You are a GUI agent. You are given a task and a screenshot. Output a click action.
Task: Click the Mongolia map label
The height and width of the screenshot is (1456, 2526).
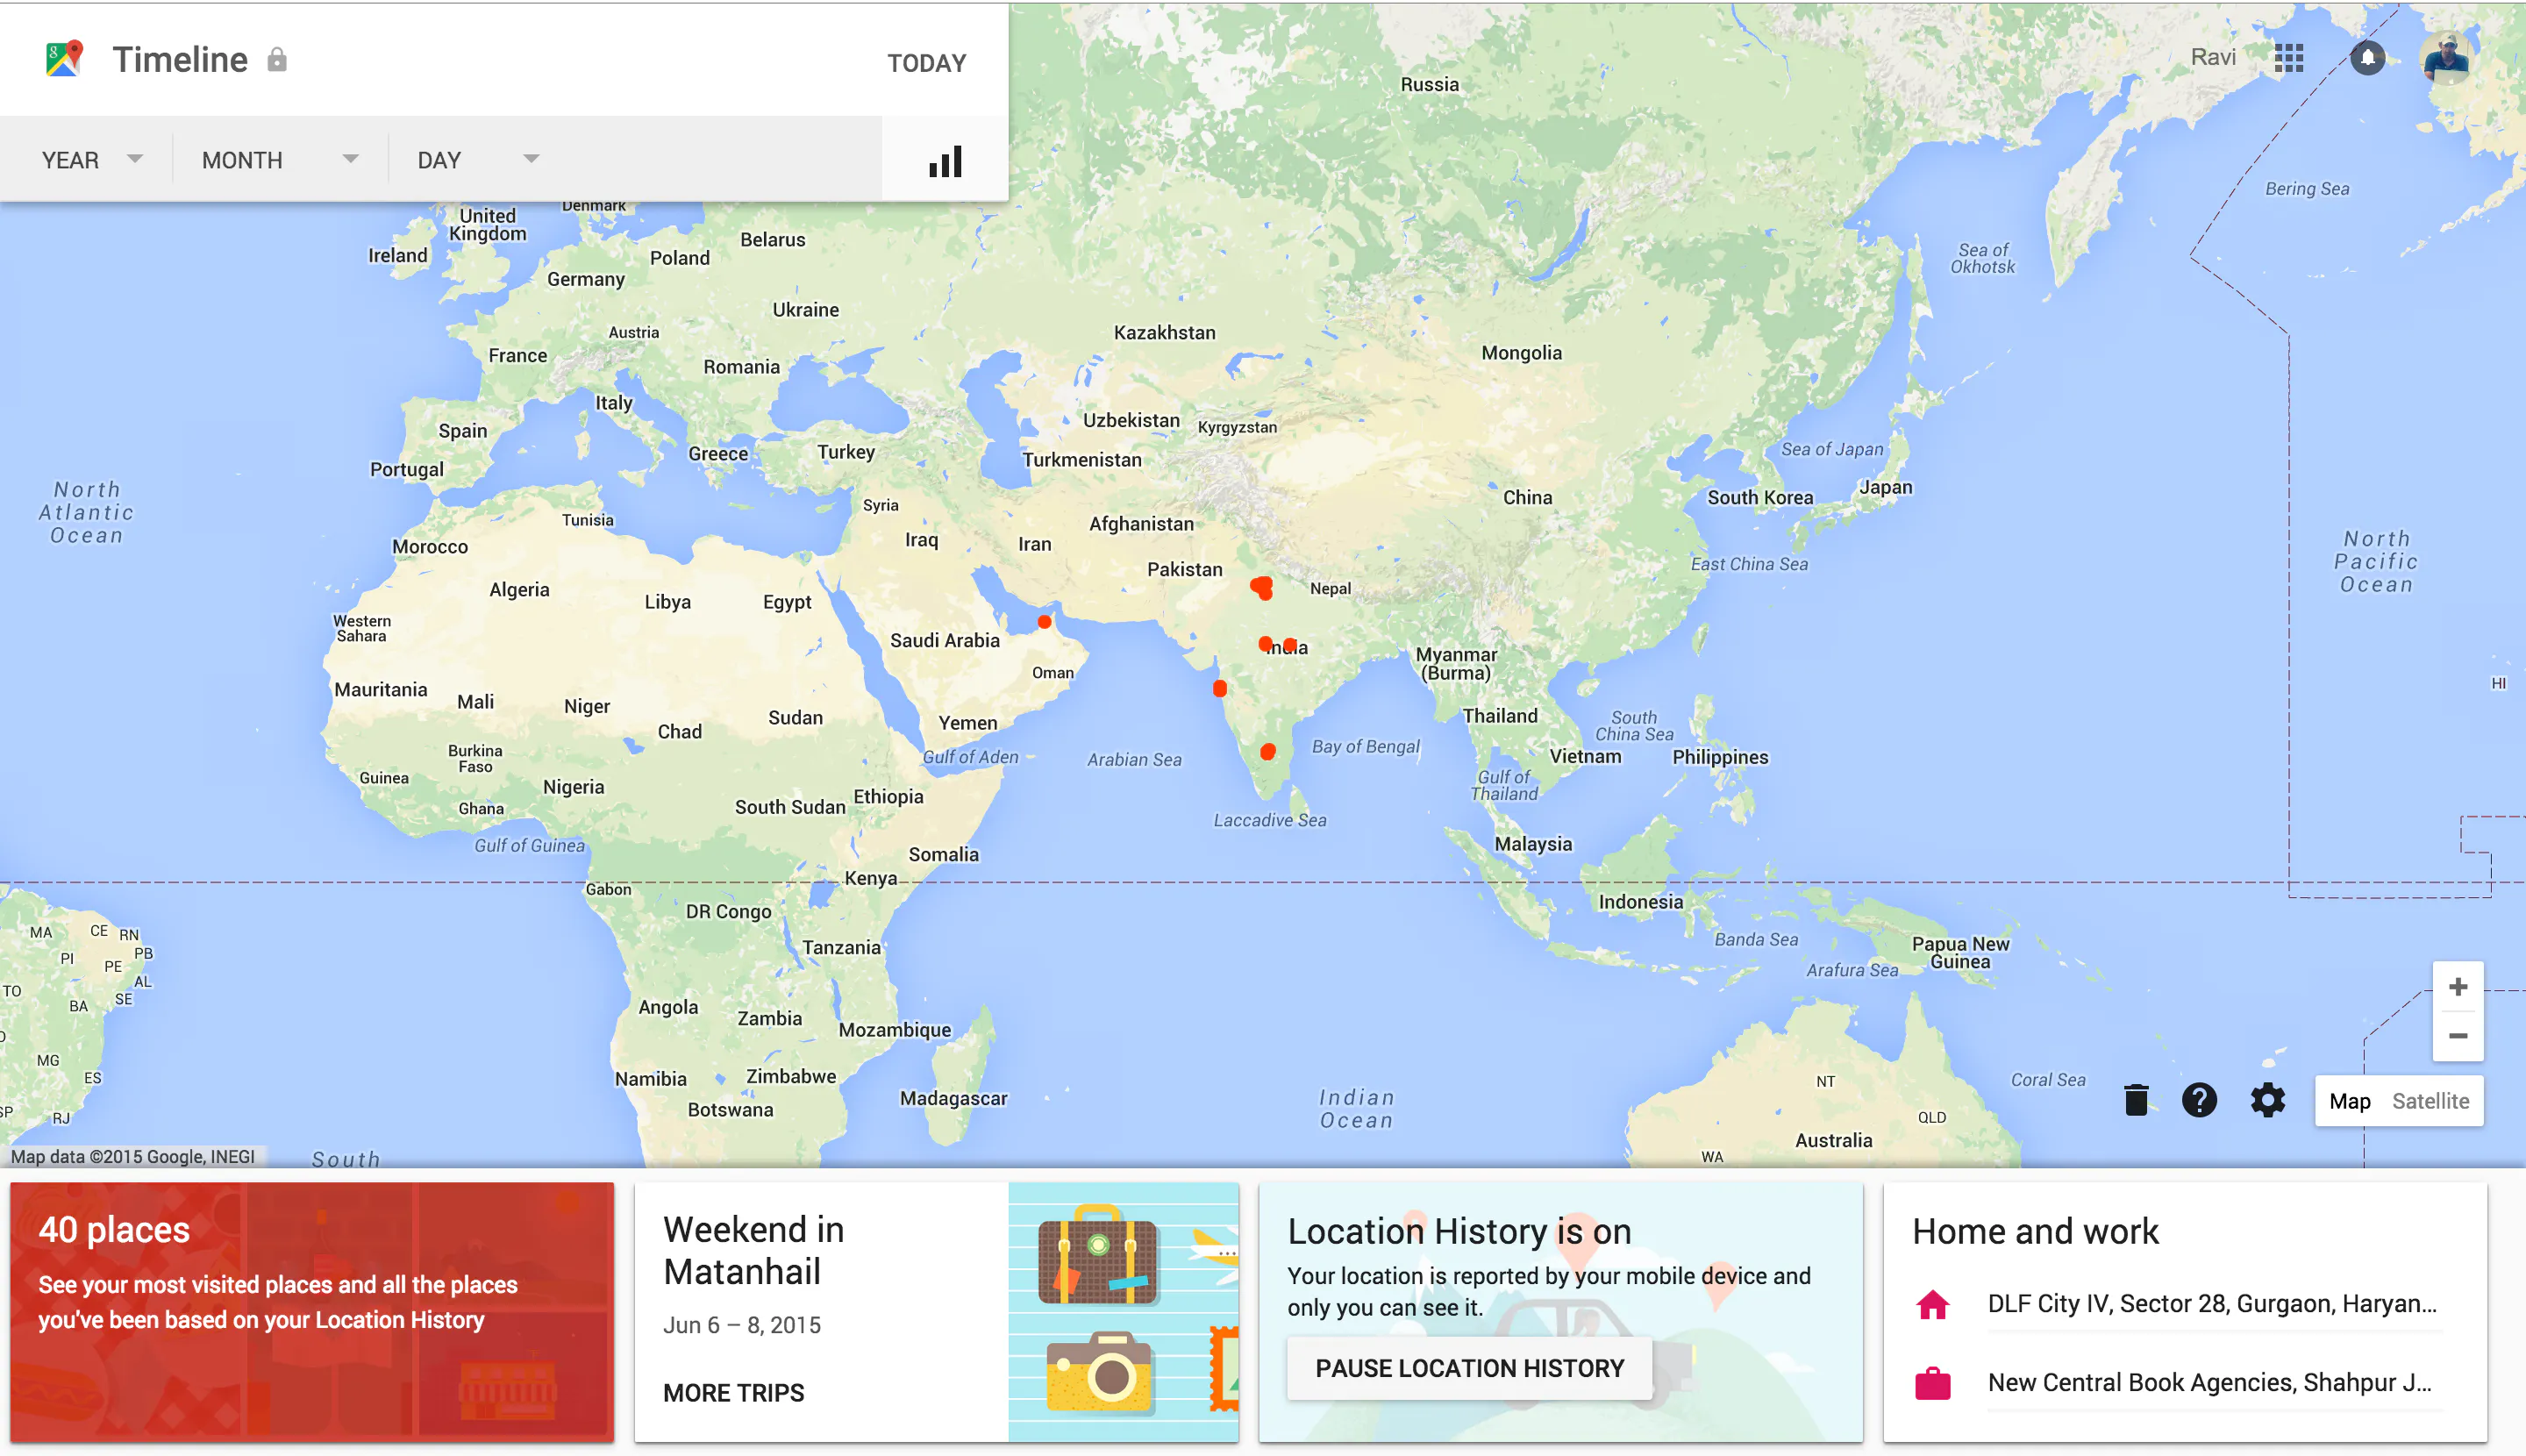click(x=1521, y=353)
